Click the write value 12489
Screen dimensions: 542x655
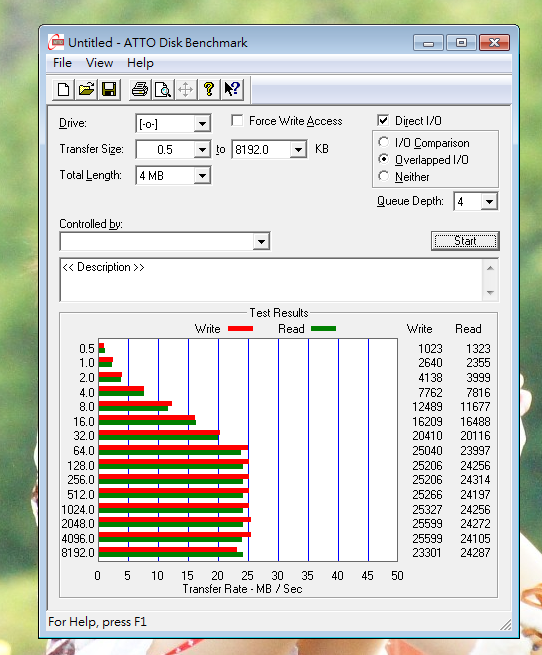(x=427, y=406)
